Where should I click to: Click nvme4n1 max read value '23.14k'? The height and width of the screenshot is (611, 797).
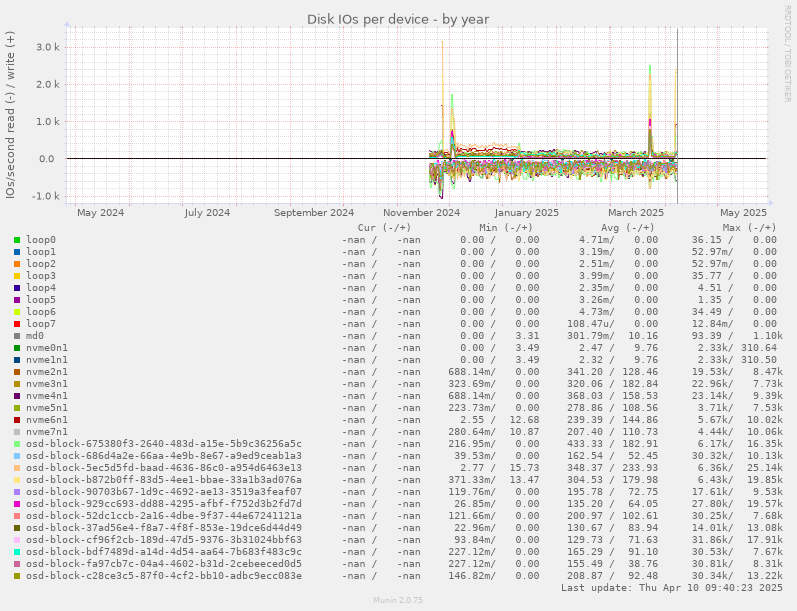(x=712, y=396)
